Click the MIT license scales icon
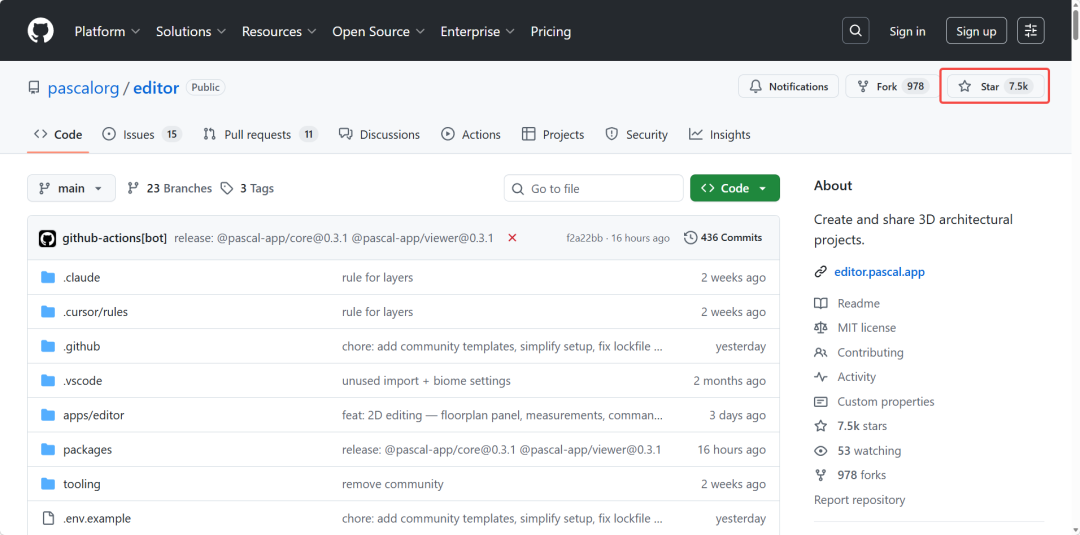 pyautogui.click(x=820, y=328)
